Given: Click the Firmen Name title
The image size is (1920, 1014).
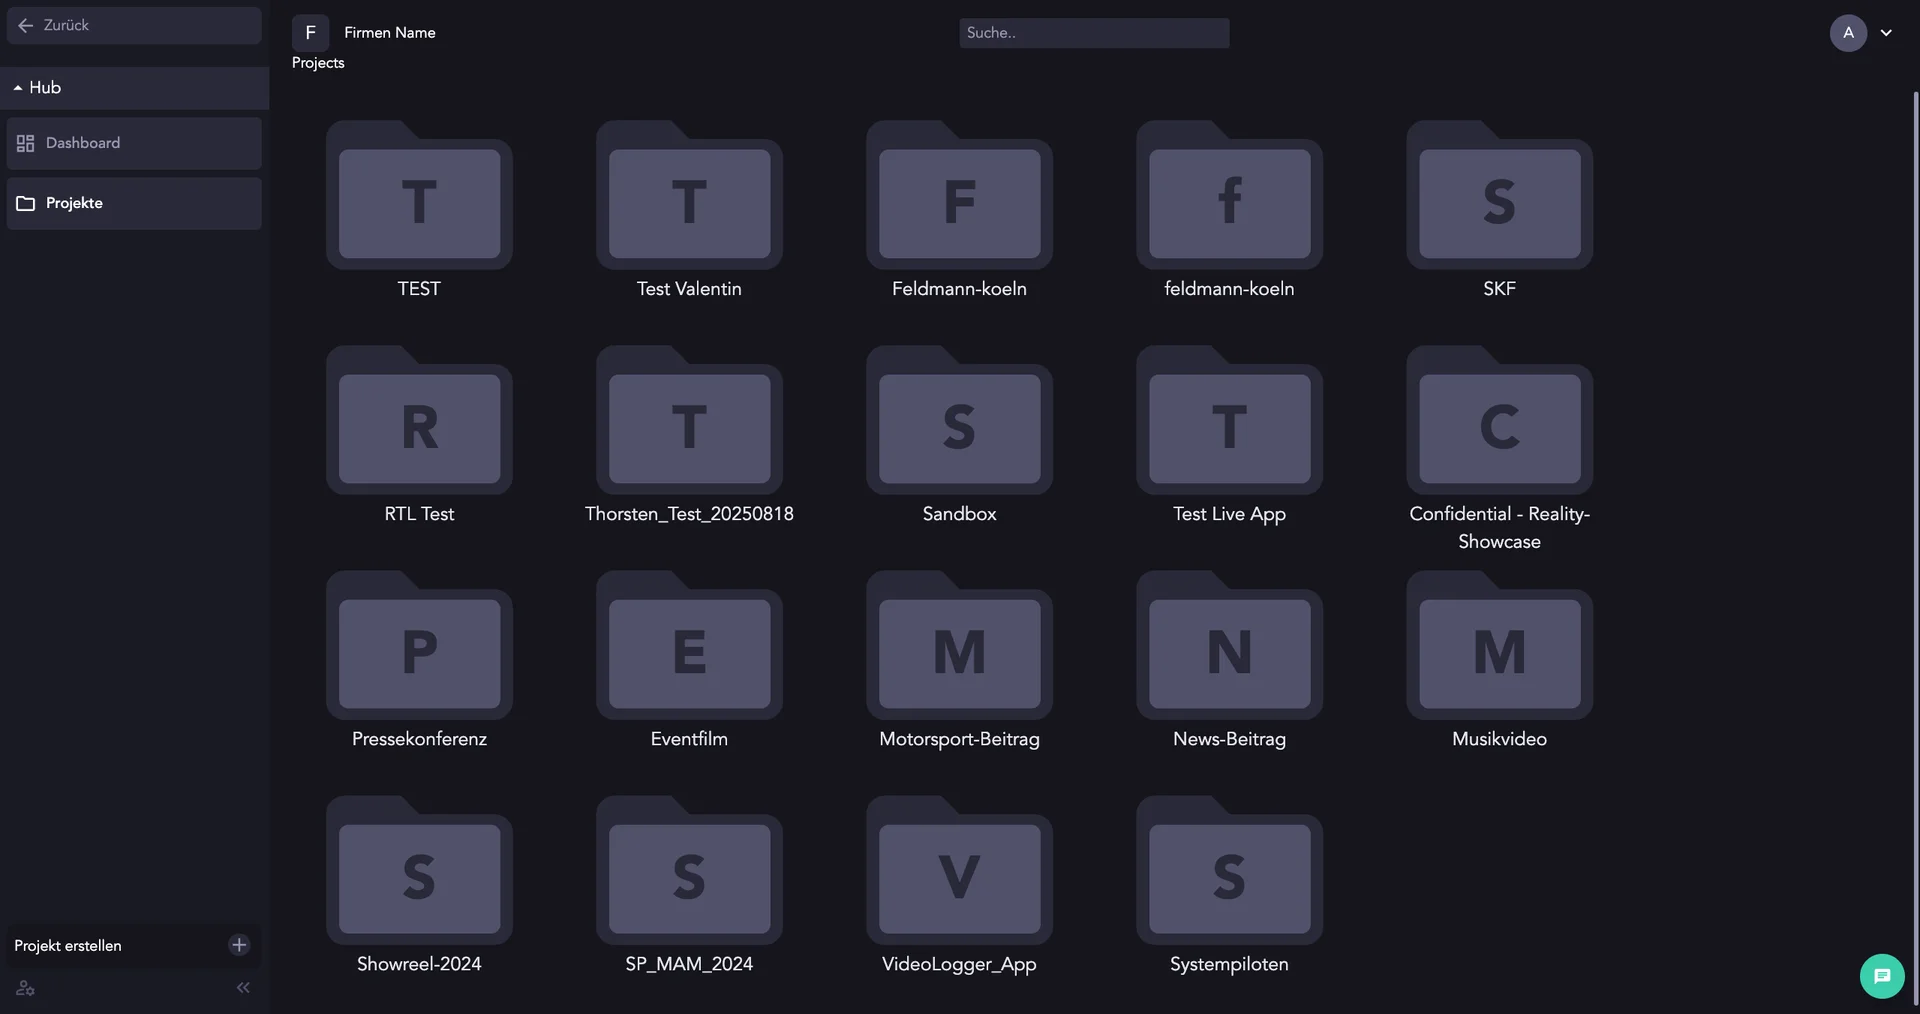Looking at the screenshot, I should point(390,33).
